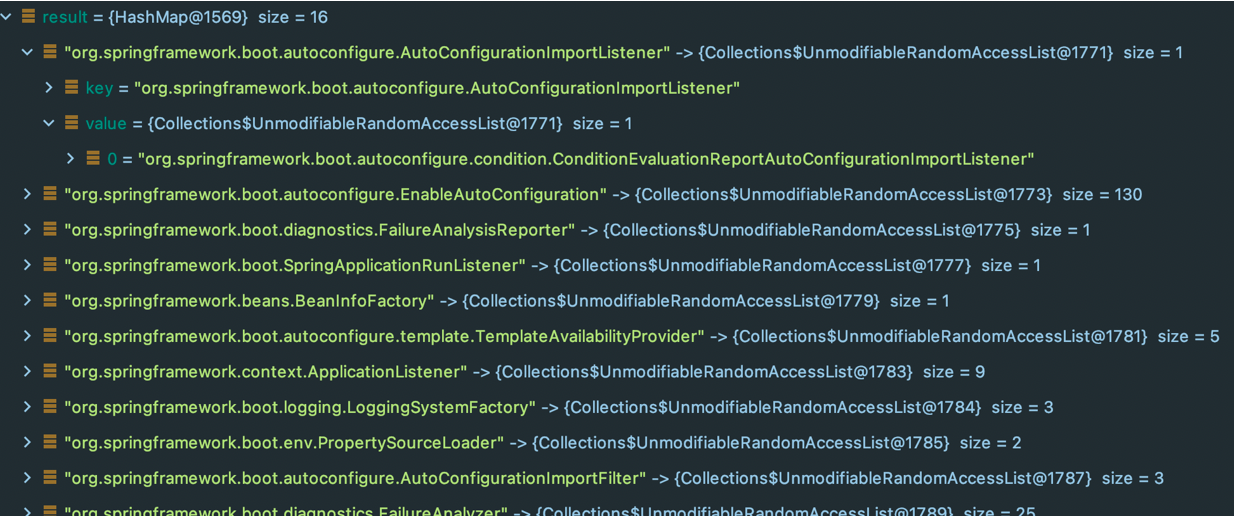Expand the FailureAnalysisReporter entry
The height and width of the screenshot is (516, 1234).
point(27,229)
